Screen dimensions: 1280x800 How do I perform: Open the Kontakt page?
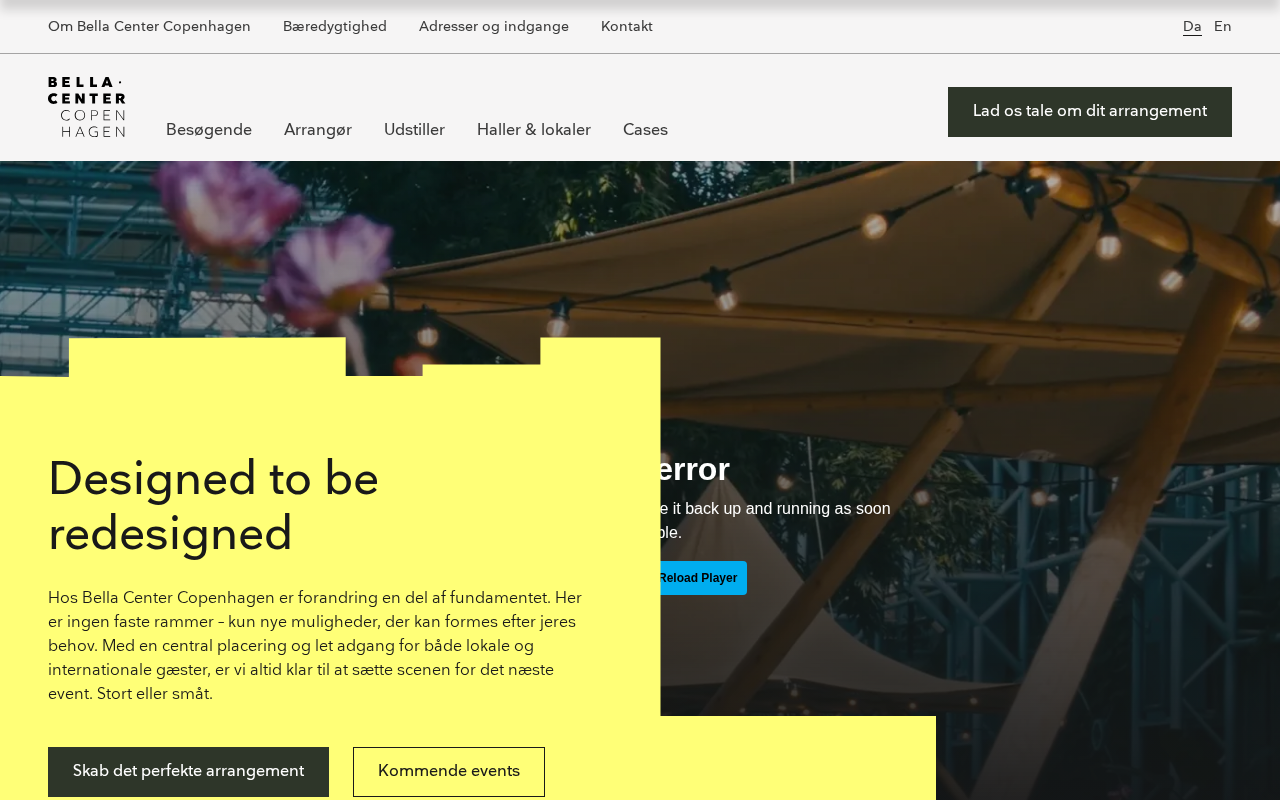(627, 27)
